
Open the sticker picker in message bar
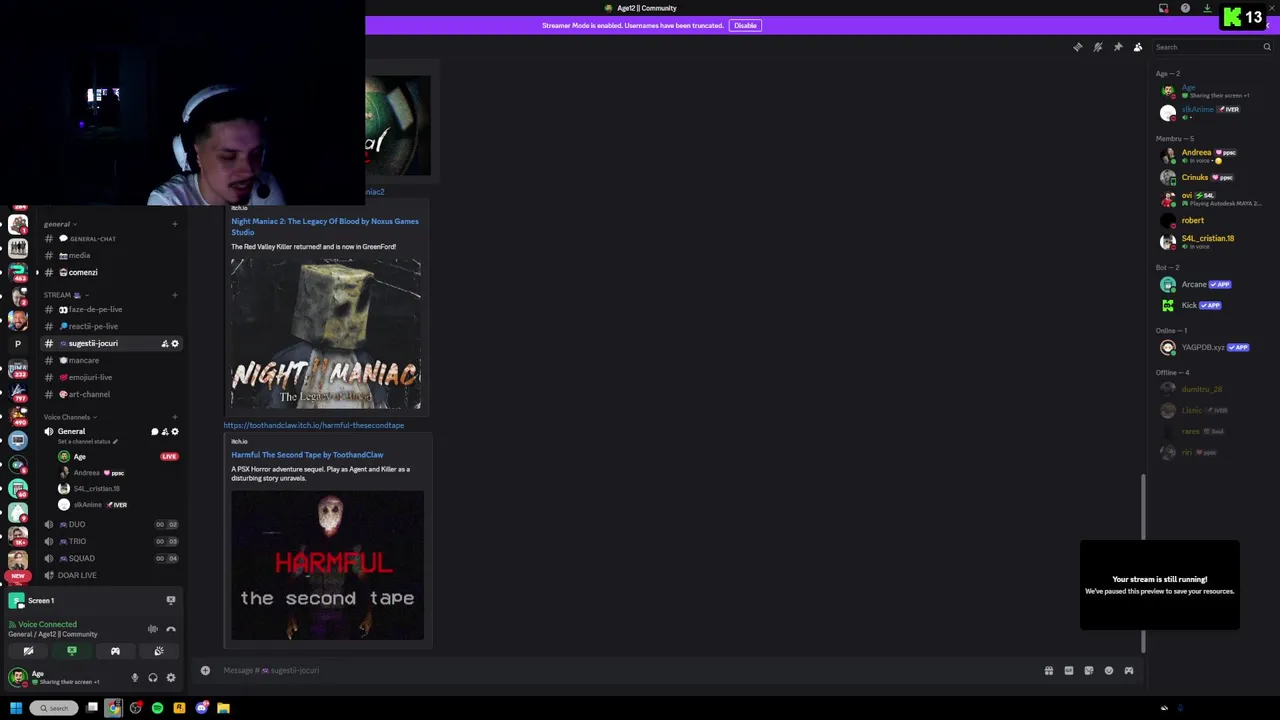[1089, 671]
